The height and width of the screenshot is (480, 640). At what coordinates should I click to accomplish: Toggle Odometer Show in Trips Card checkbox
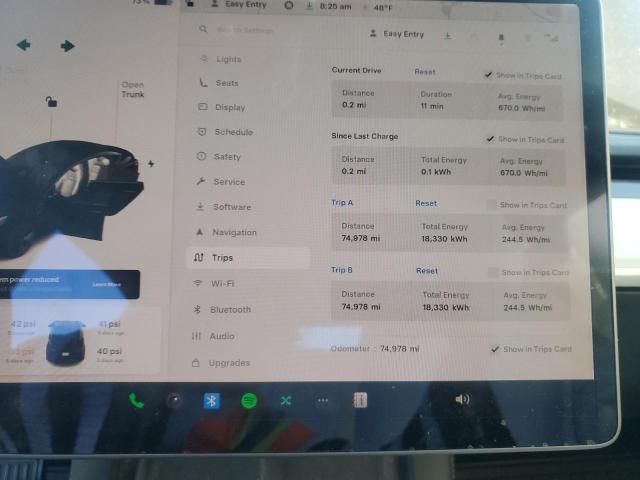495,349
